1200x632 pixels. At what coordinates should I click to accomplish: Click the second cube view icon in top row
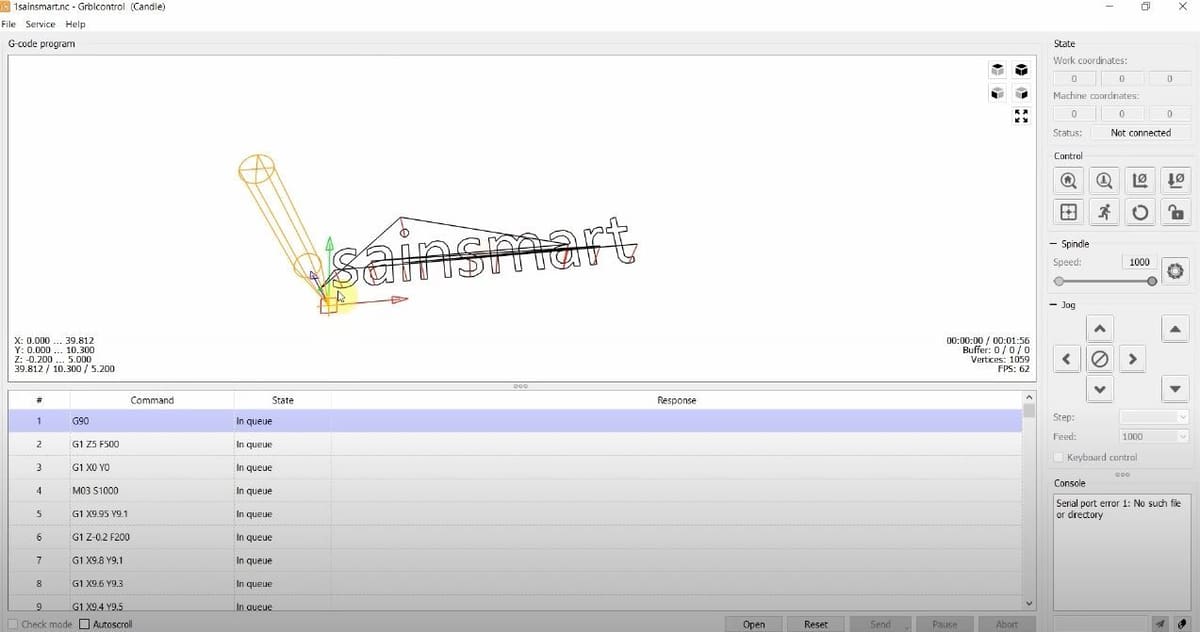(1021, 70)
